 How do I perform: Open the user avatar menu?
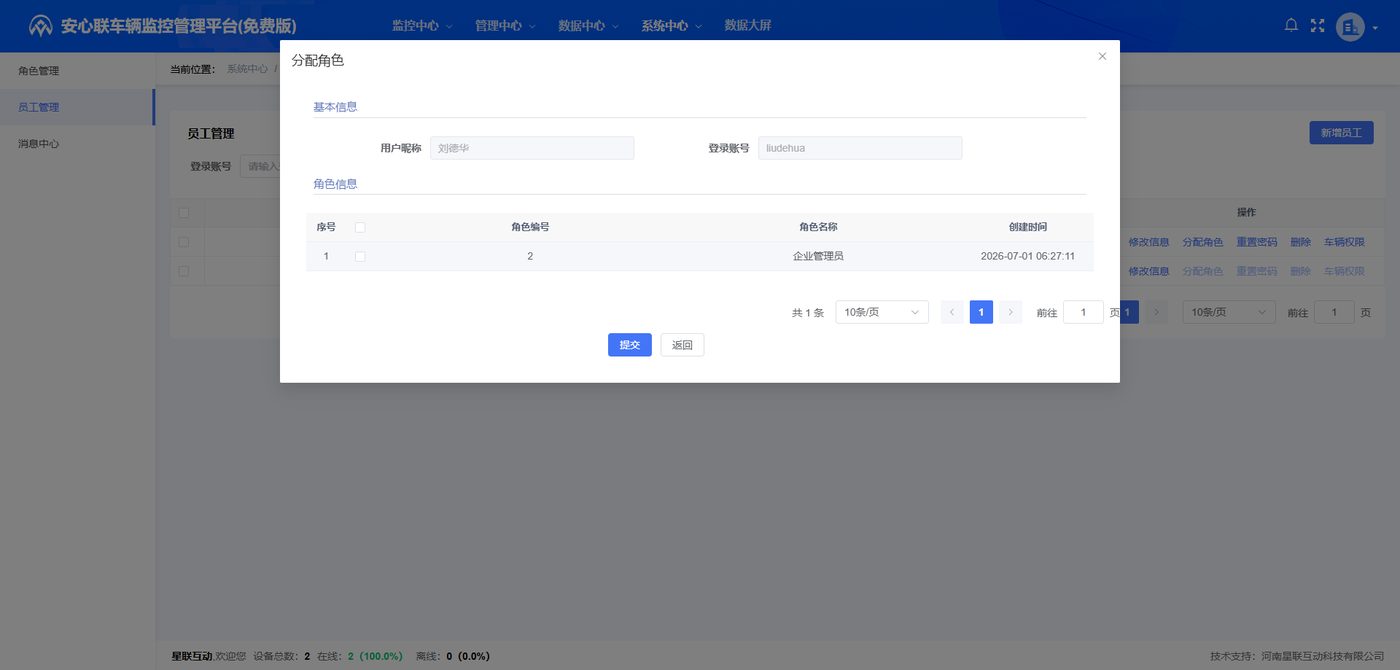click(1350, 27)
